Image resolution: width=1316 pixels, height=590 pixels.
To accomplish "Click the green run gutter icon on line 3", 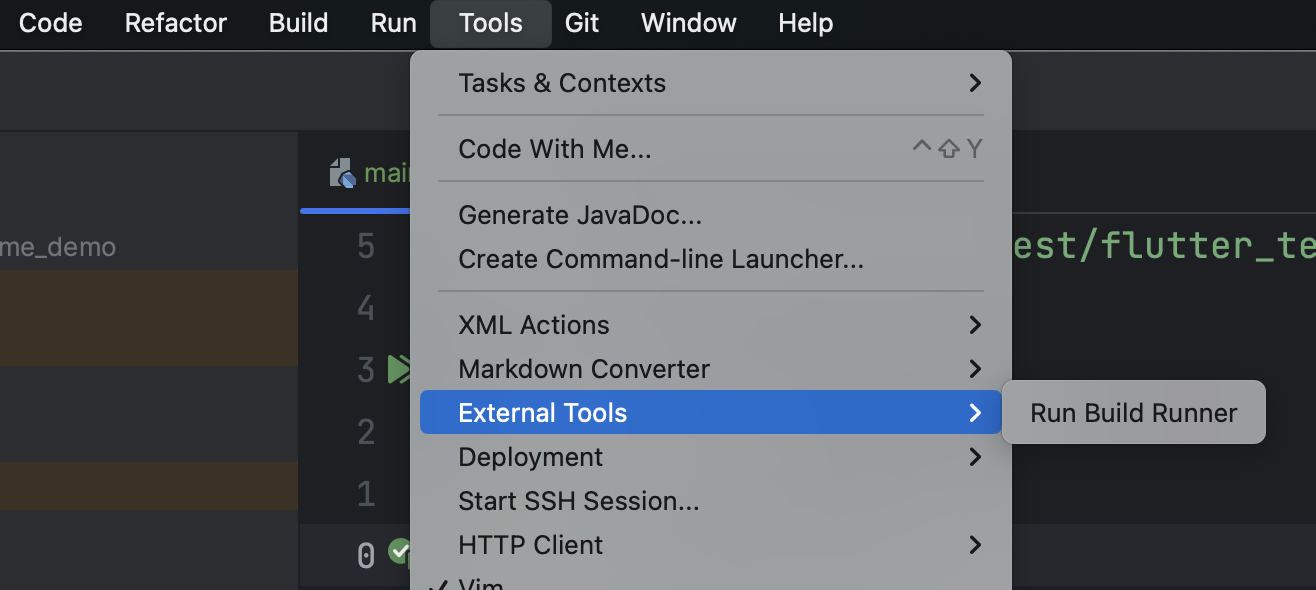I will click(399, 370).
